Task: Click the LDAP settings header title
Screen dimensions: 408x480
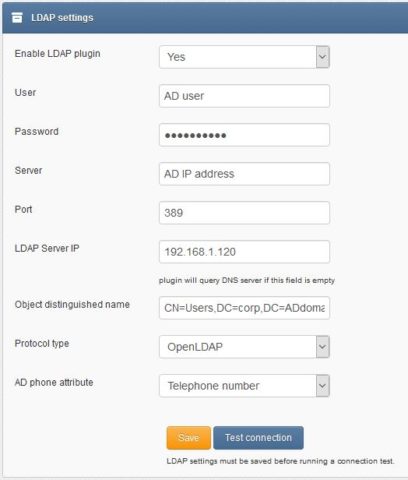Action: click(62, 18)
